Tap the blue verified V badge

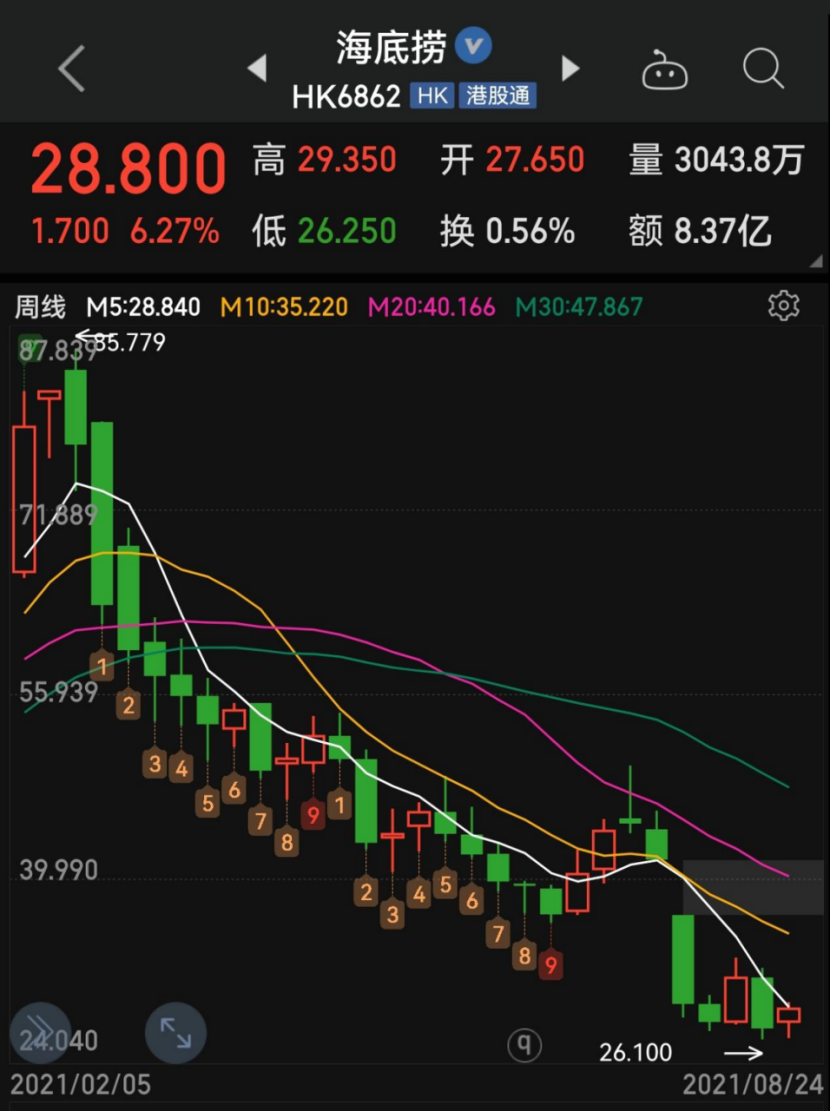473,45
